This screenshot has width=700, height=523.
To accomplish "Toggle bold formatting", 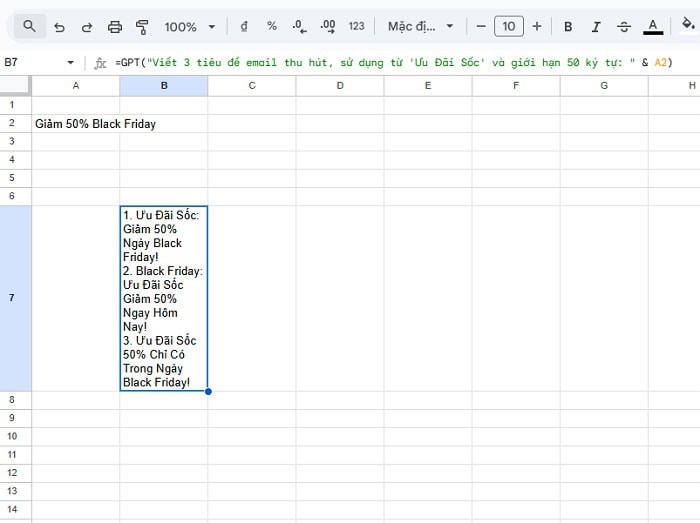I will point(568,26).
